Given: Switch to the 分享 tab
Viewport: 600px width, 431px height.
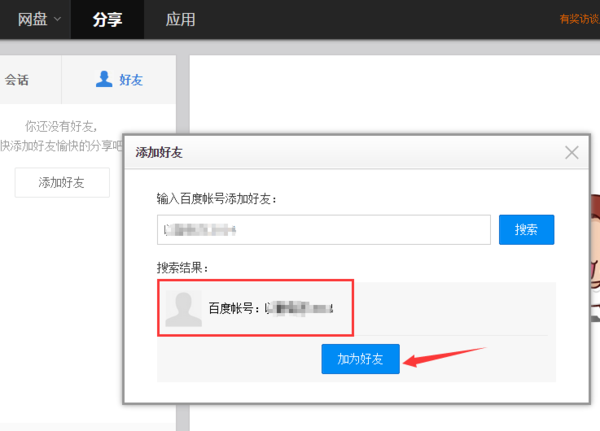Looking at the screenshot, I should click(107, 19).
